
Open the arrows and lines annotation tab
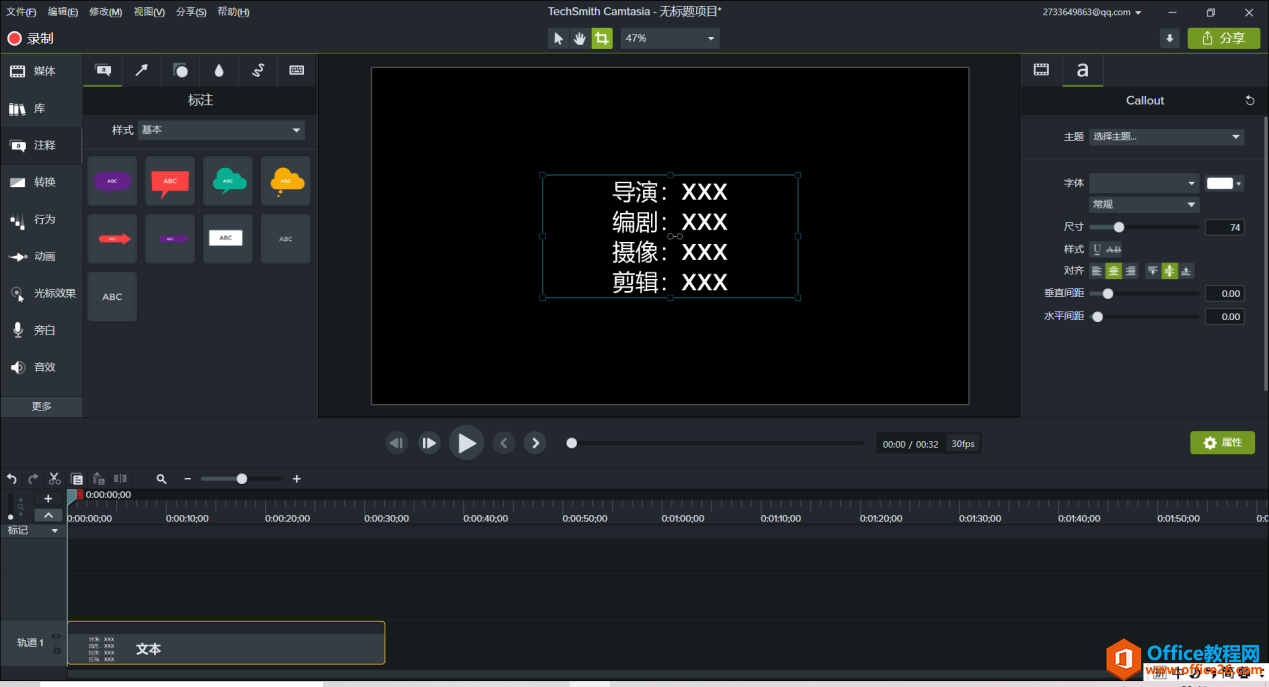[141, 70]
